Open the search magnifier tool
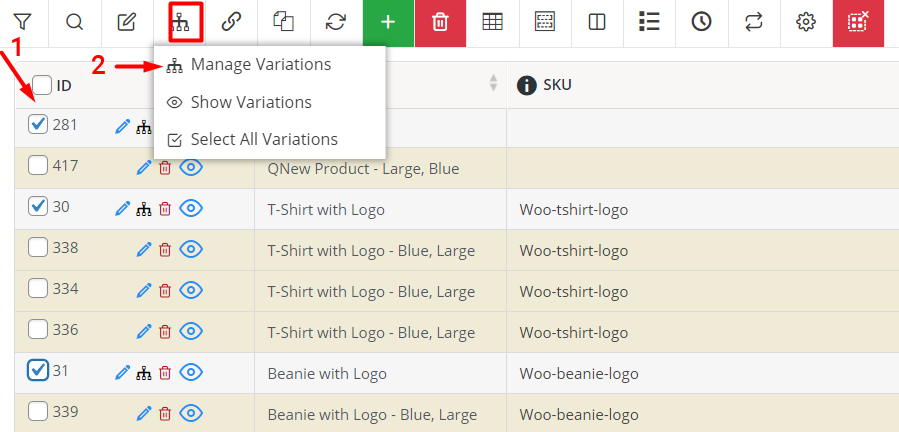899x432 pixels. [74, 22]
